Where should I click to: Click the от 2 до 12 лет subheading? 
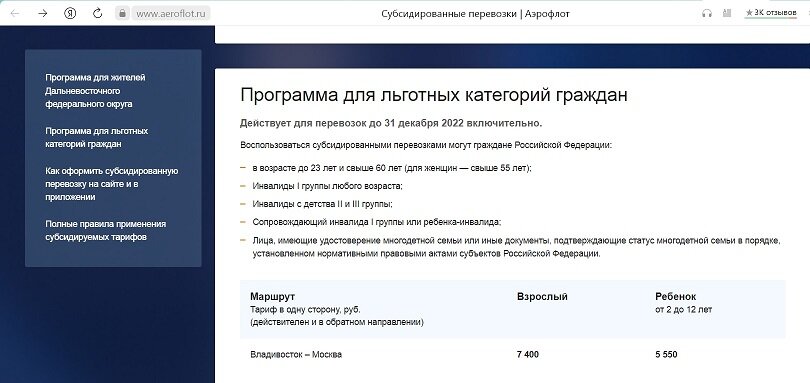pyautogui.click(x=683, y=310)
